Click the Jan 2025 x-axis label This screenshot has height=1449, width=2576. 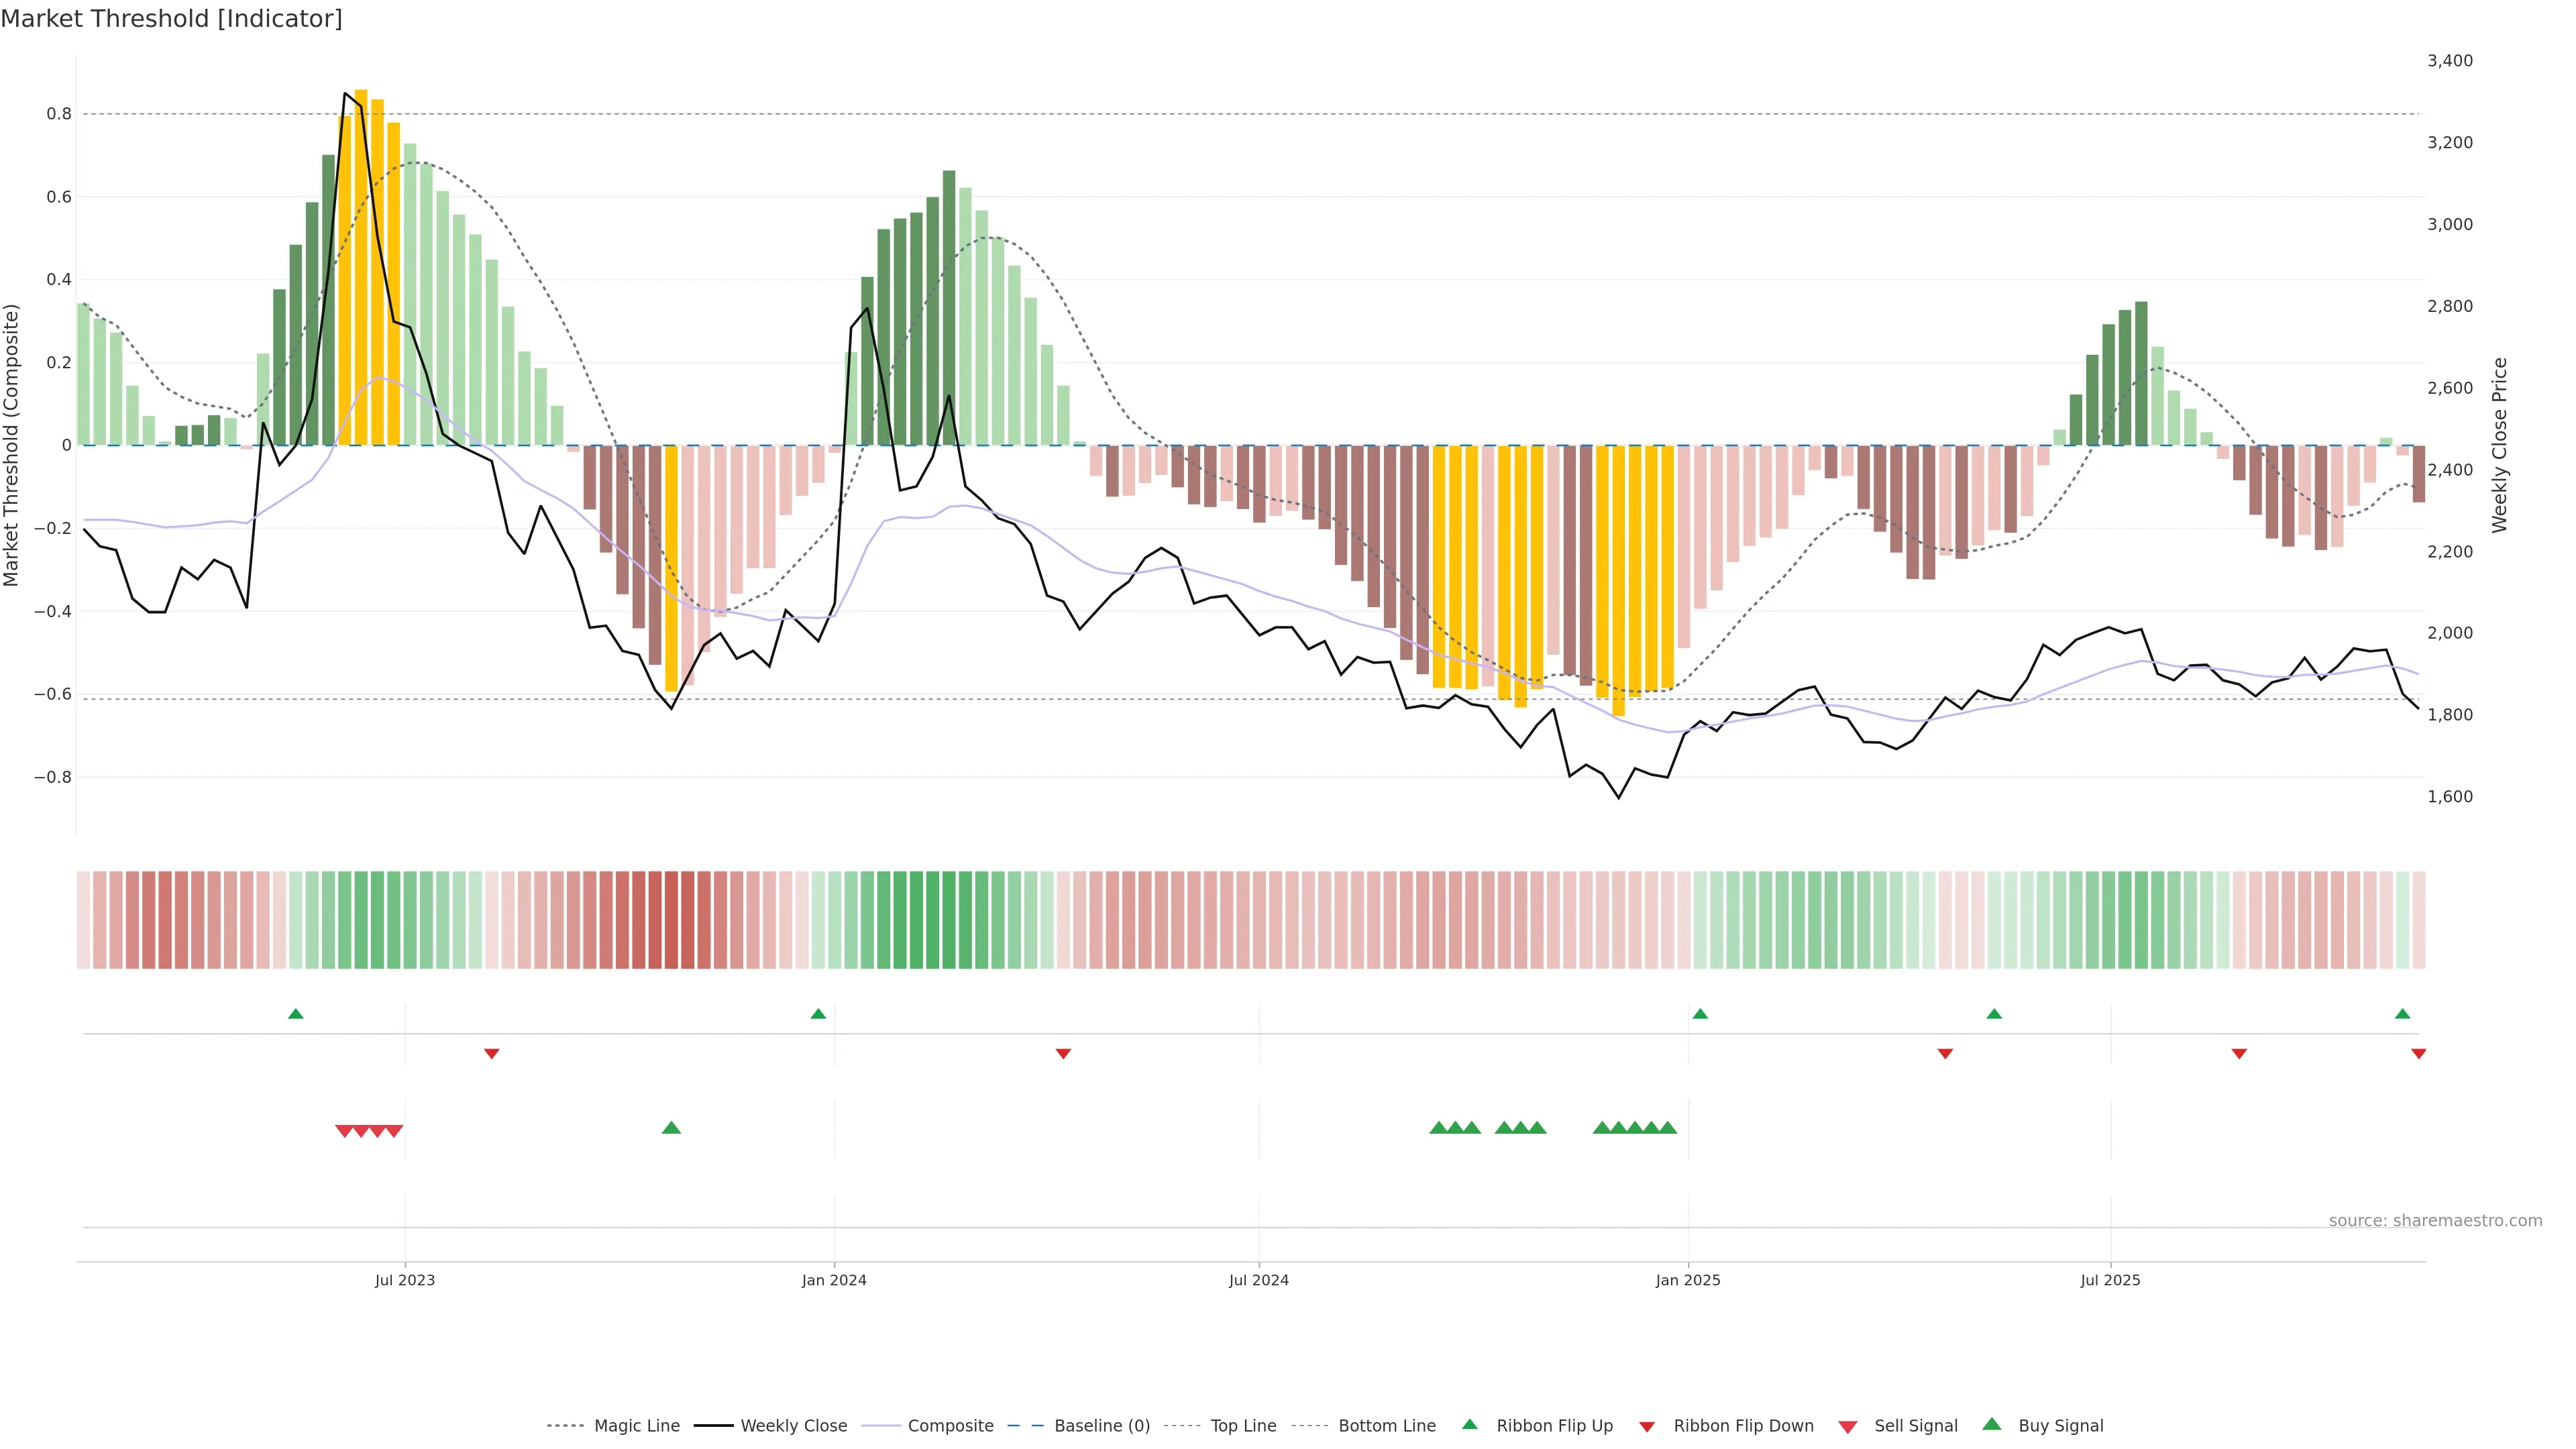tap(1688, 1280)
